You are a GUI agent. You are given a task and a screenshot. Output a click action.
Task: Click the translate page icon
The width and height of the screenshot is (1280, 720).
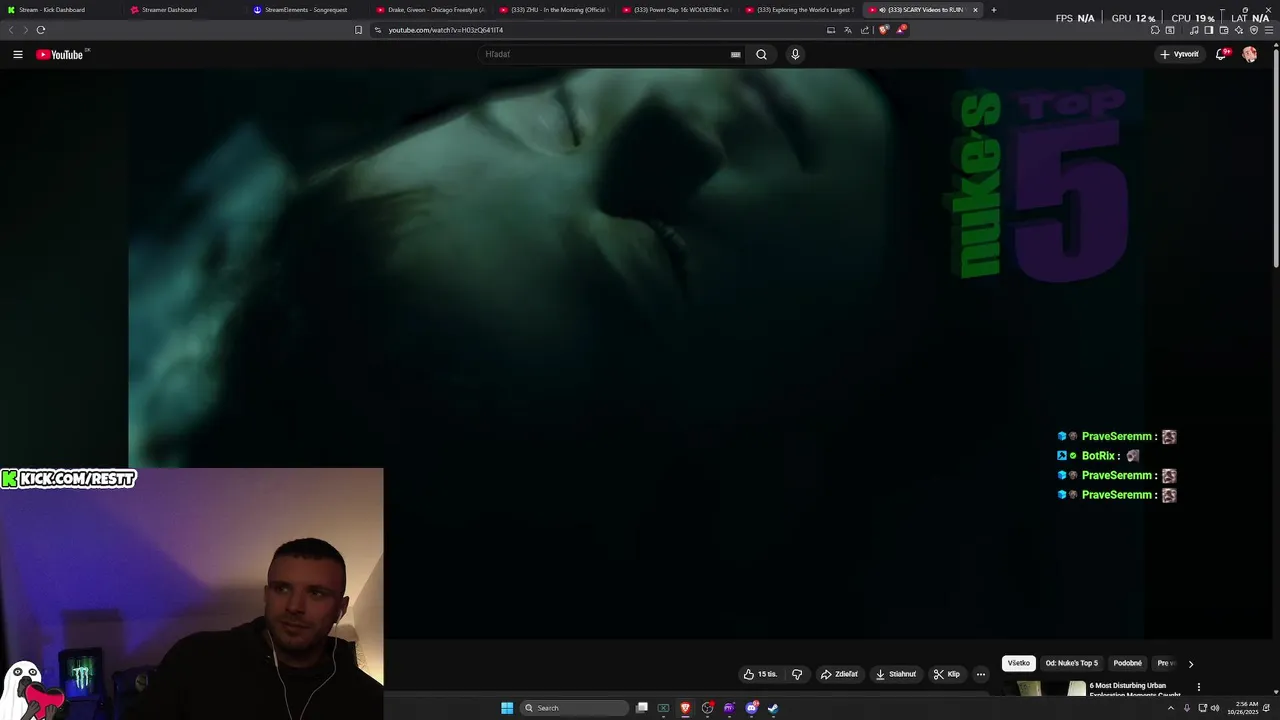[x=848, y=30]
